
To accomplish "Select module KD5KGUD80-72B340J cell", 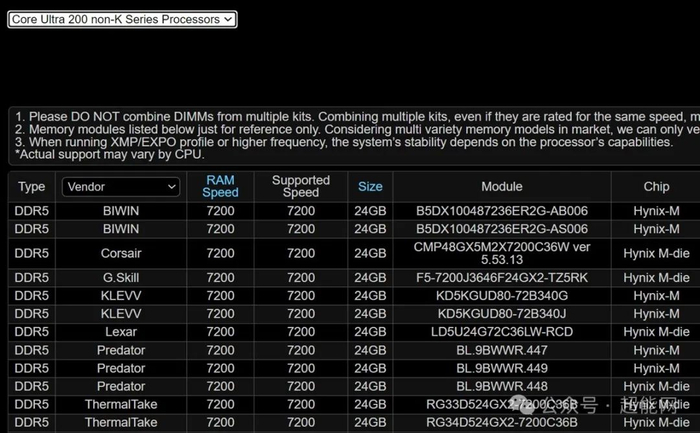I will tap(502, 314).
